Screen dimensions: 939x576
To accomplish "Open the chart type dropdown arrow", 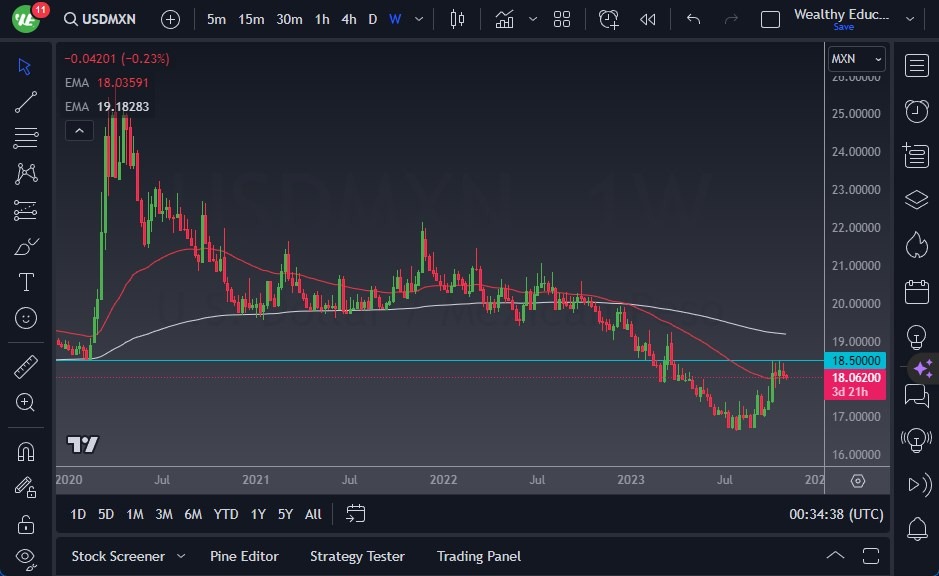I will coord(533,18).
